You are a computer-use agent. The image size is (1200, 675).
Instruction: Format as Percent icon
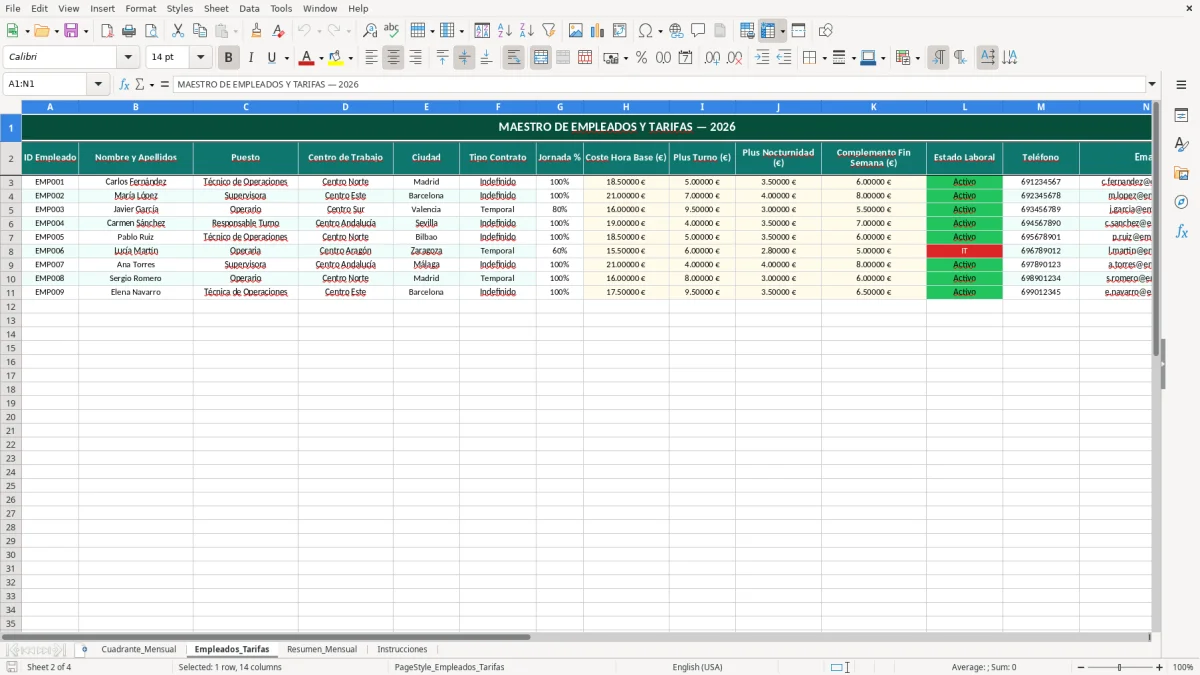(x=642, y=58)
